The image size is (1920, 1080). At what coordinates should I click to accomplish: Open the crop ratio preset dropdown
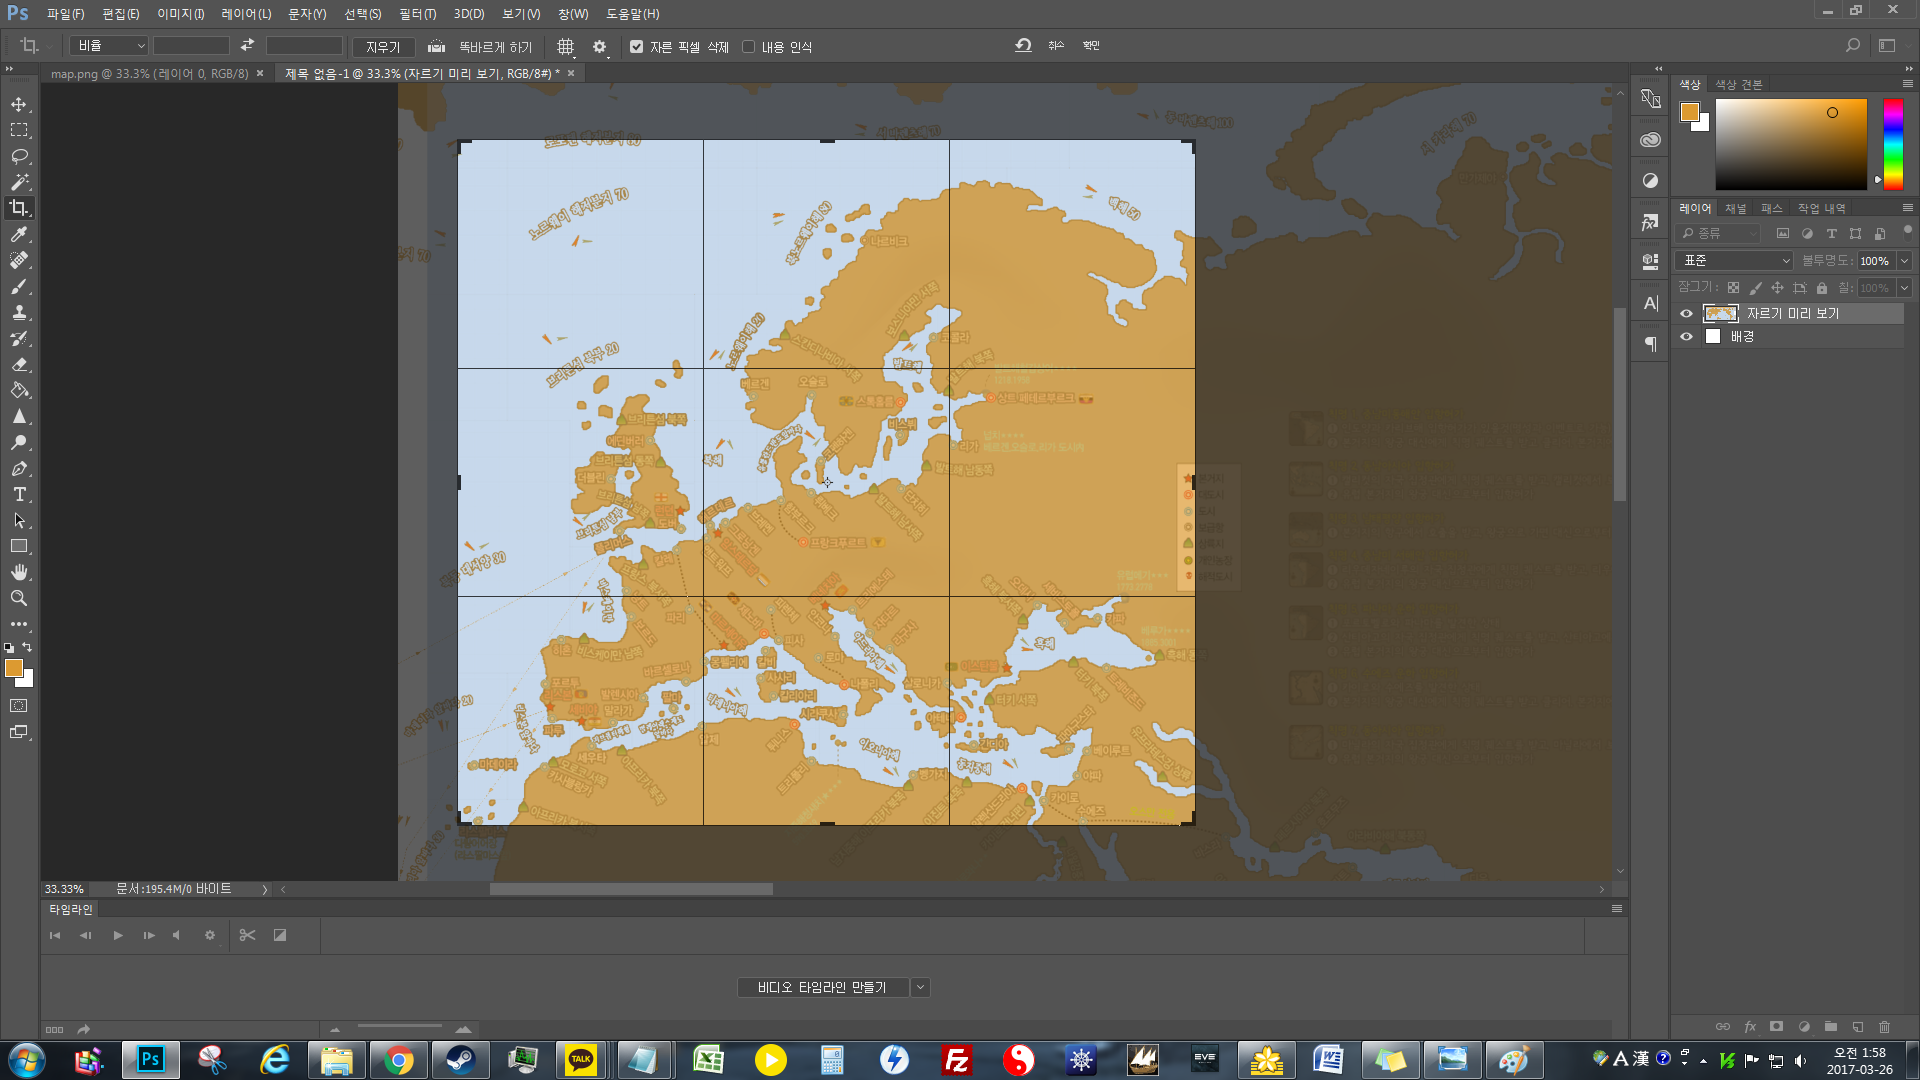click(x=108, y=46)
